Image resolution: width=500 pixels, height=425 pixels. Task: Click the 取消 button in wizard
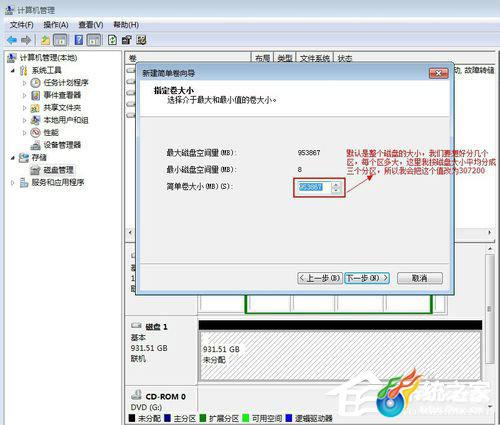click(420, 278)
